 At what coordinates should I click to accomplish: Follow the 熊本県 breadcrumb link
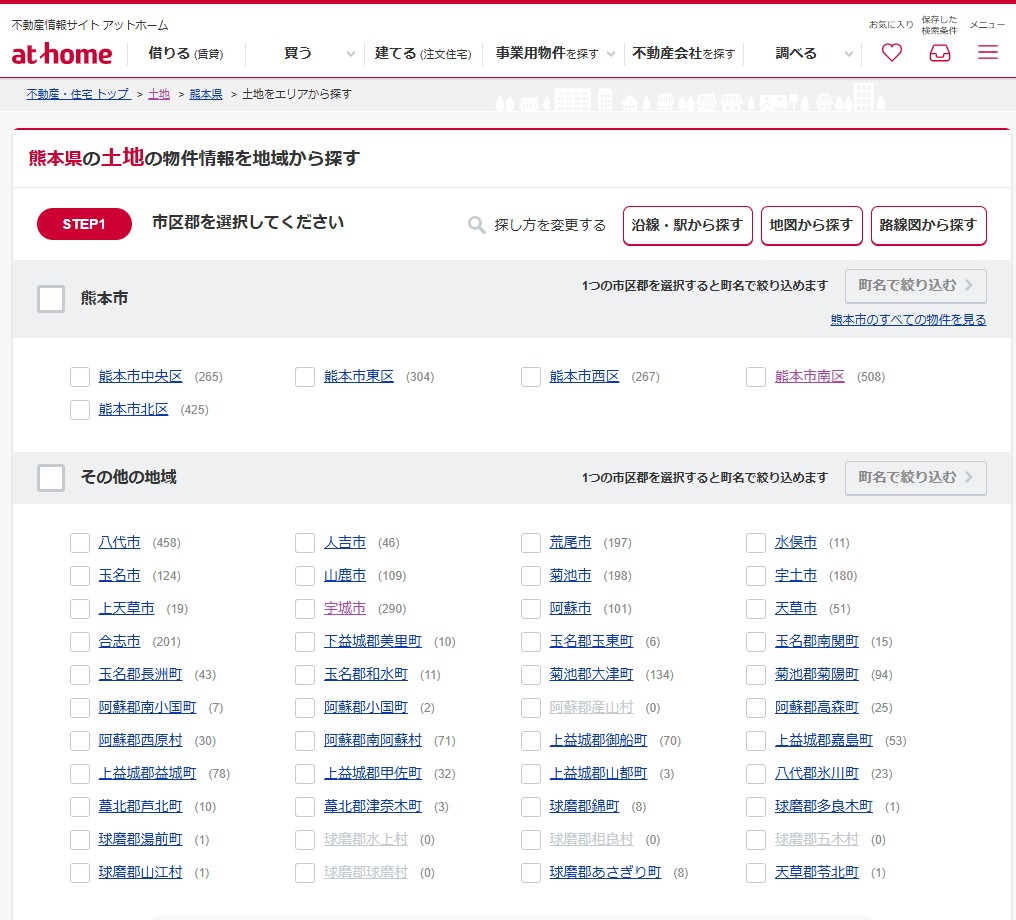[x=205, y=94]
